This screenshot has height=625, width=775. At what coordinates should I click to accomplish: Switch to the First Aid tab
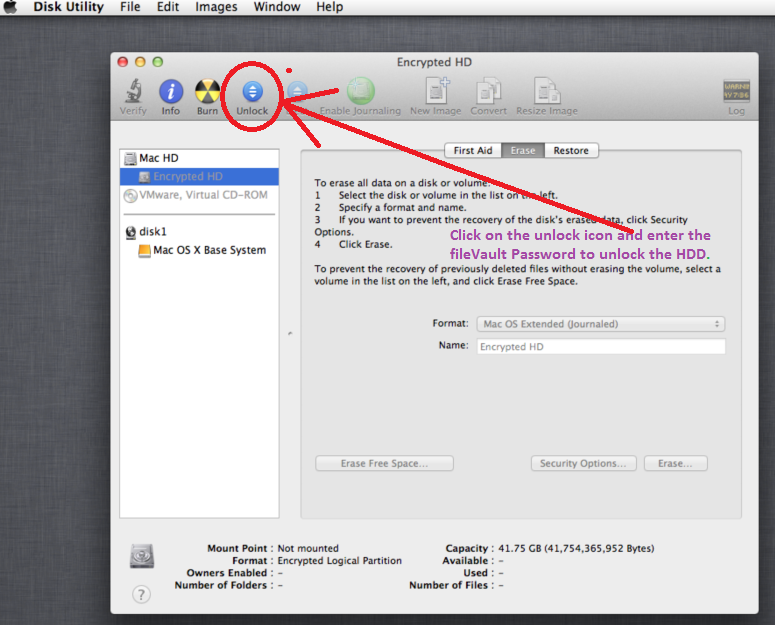click(473, 150)
